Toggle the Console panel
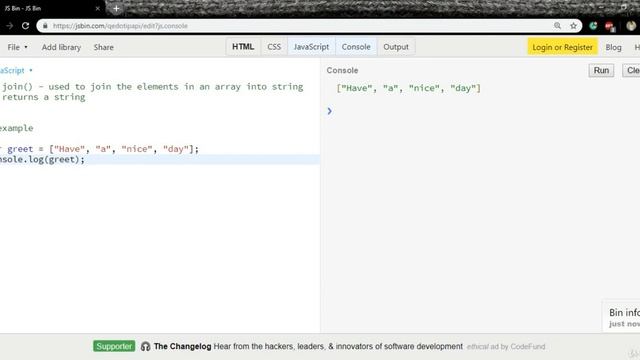 (356, 47)
